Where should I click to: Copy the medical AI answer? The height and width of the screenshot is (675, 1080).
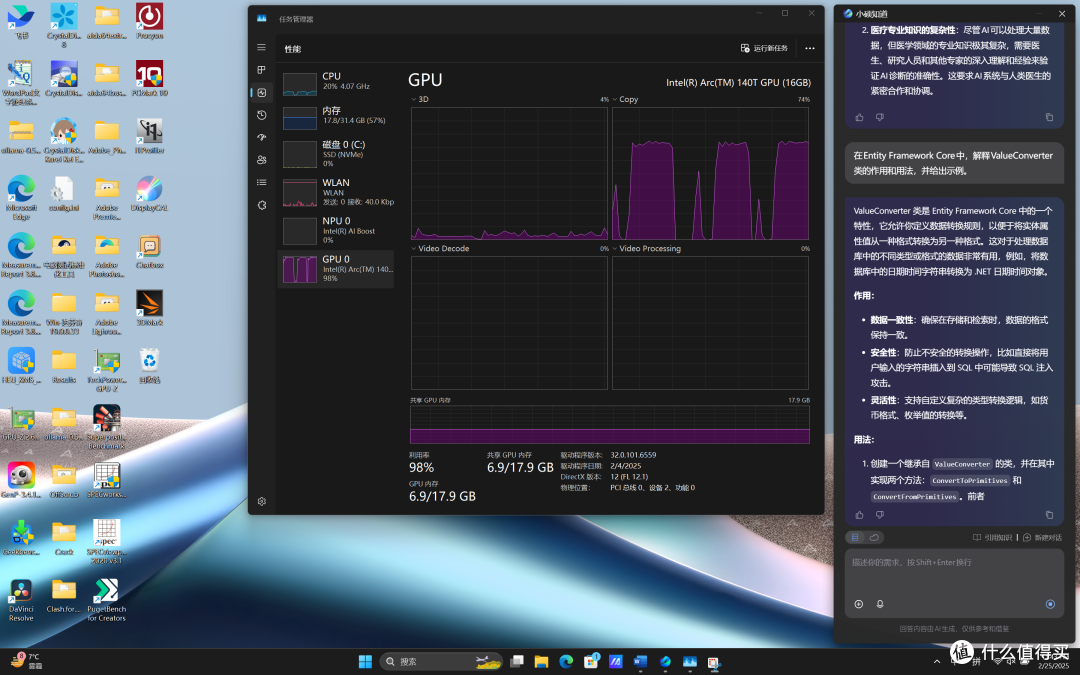tap(1049, 117)
